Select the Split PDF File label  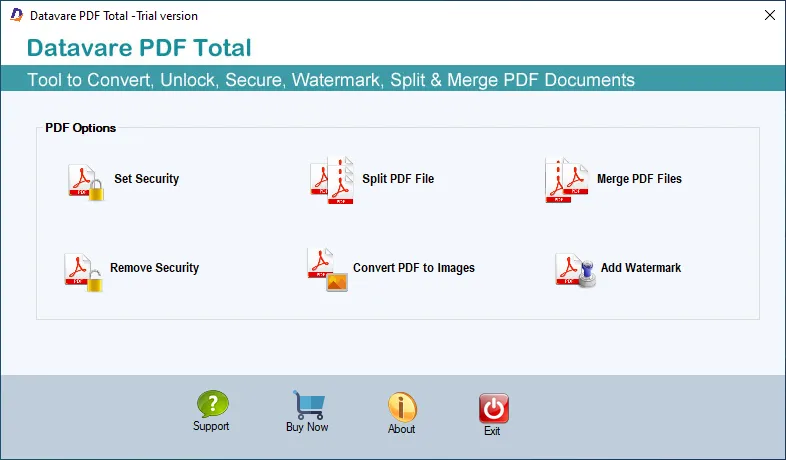(398, 179)
